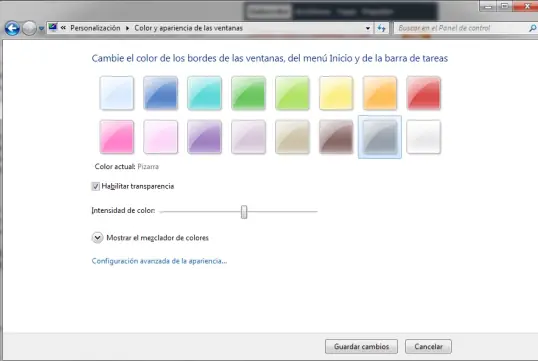Uncheck Habilitar transparencia checkbox
Screen dimensions: 538x361
(x=96, y=186)
